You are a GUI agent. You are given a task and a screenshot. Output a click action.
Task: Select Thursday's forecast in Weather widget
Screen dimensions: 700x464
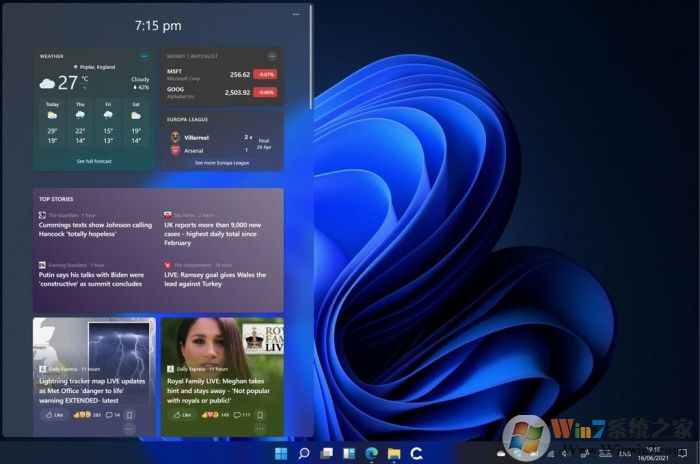tap(79, 122)
